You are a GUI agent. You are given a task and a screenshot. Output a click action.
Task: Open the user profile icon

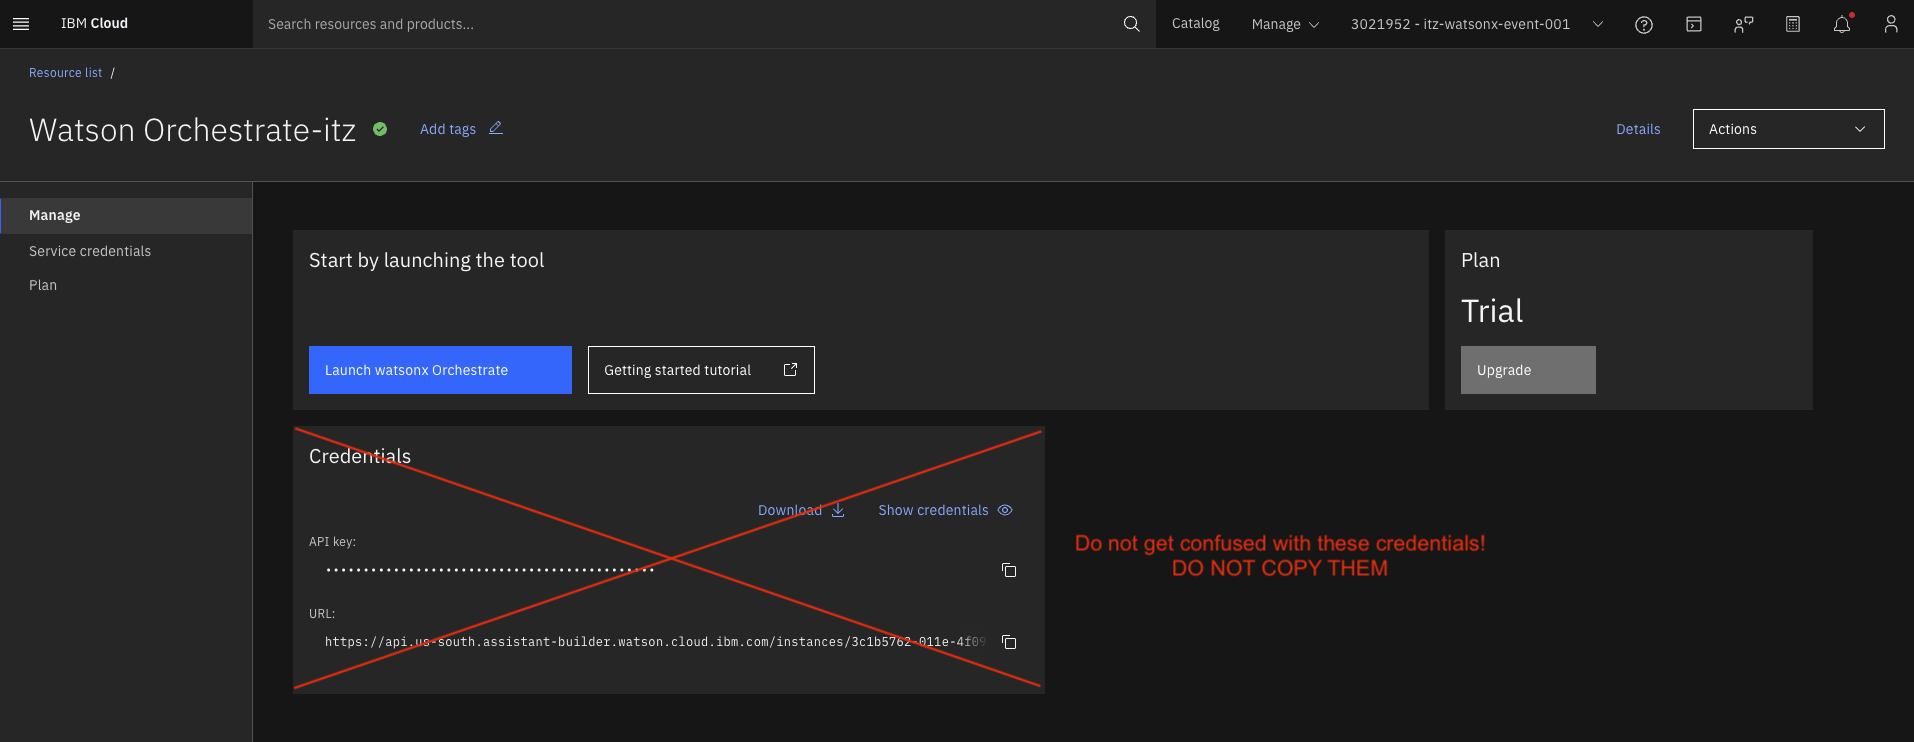(x=1890, y=24)
